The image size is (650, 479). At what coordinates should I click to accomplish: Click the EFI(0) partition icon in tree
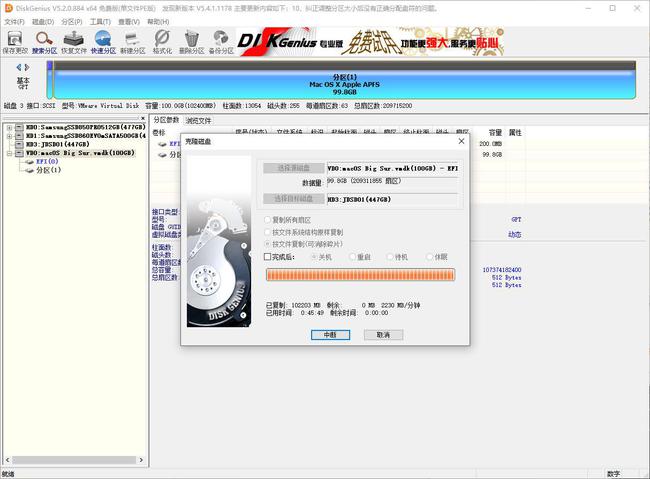pos(29,162)
